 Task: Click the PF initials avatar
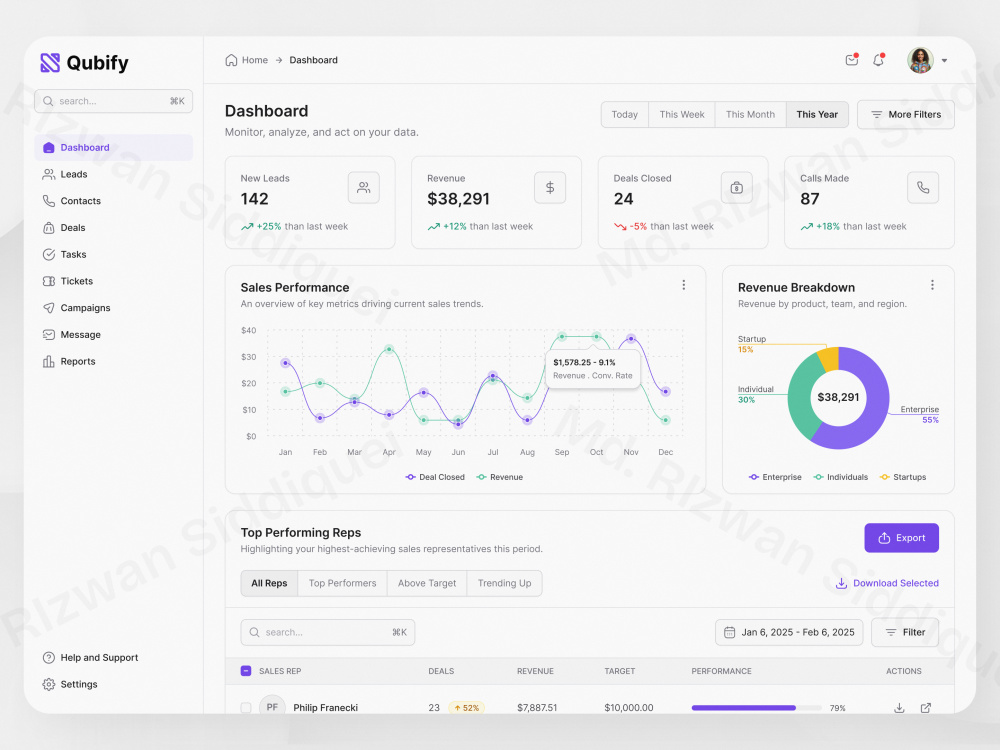(x=272, y=705)
